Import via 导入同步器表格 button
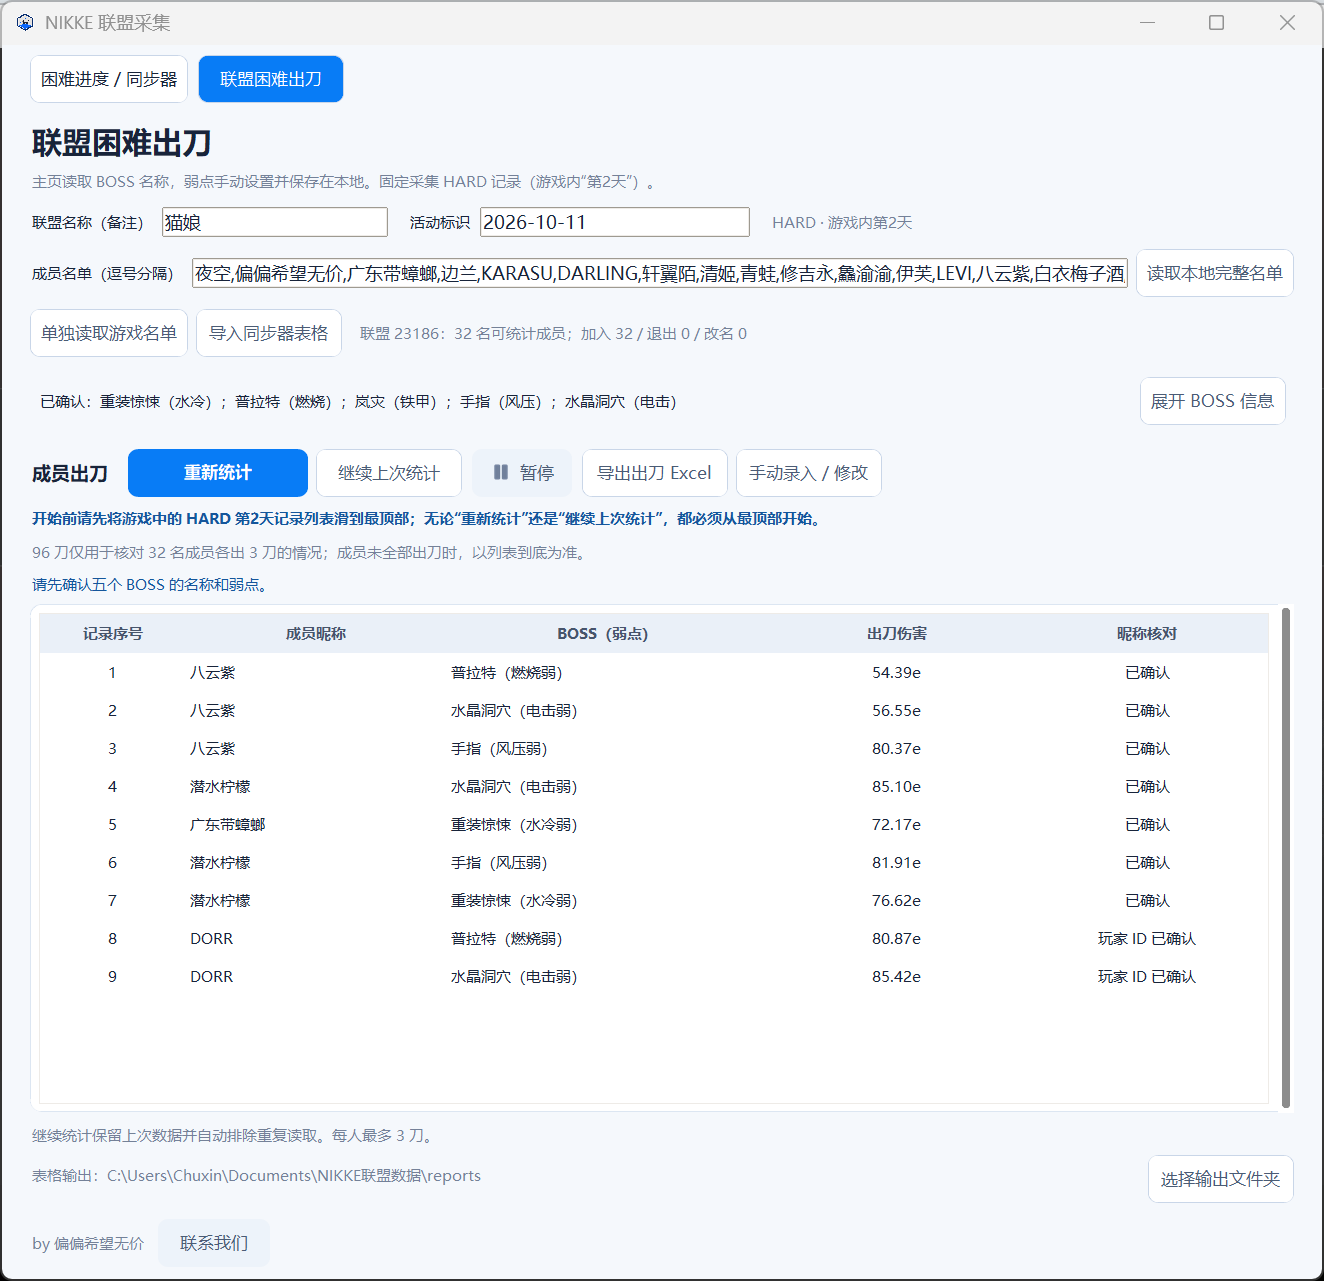This screenshot has height=1281, width=1324. coord(269,333)
